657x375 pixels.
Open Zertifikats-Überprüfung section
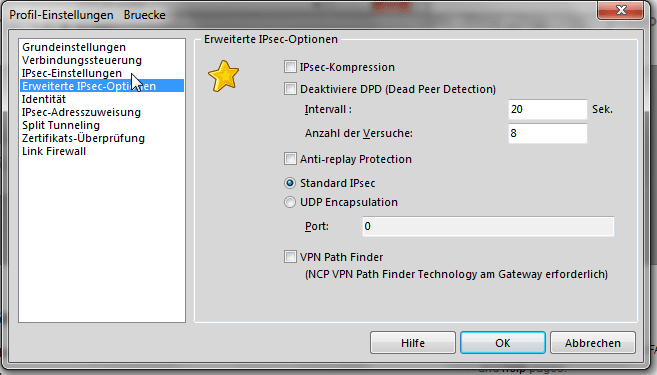point(83,138)
